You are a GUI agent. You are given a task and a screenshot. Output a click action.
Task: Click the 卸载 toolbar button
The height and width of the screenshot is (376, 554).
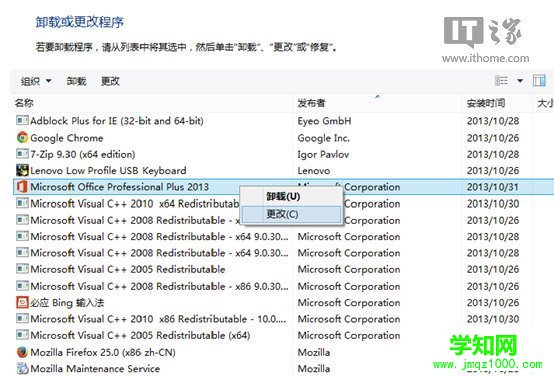[x=76, y=81]
